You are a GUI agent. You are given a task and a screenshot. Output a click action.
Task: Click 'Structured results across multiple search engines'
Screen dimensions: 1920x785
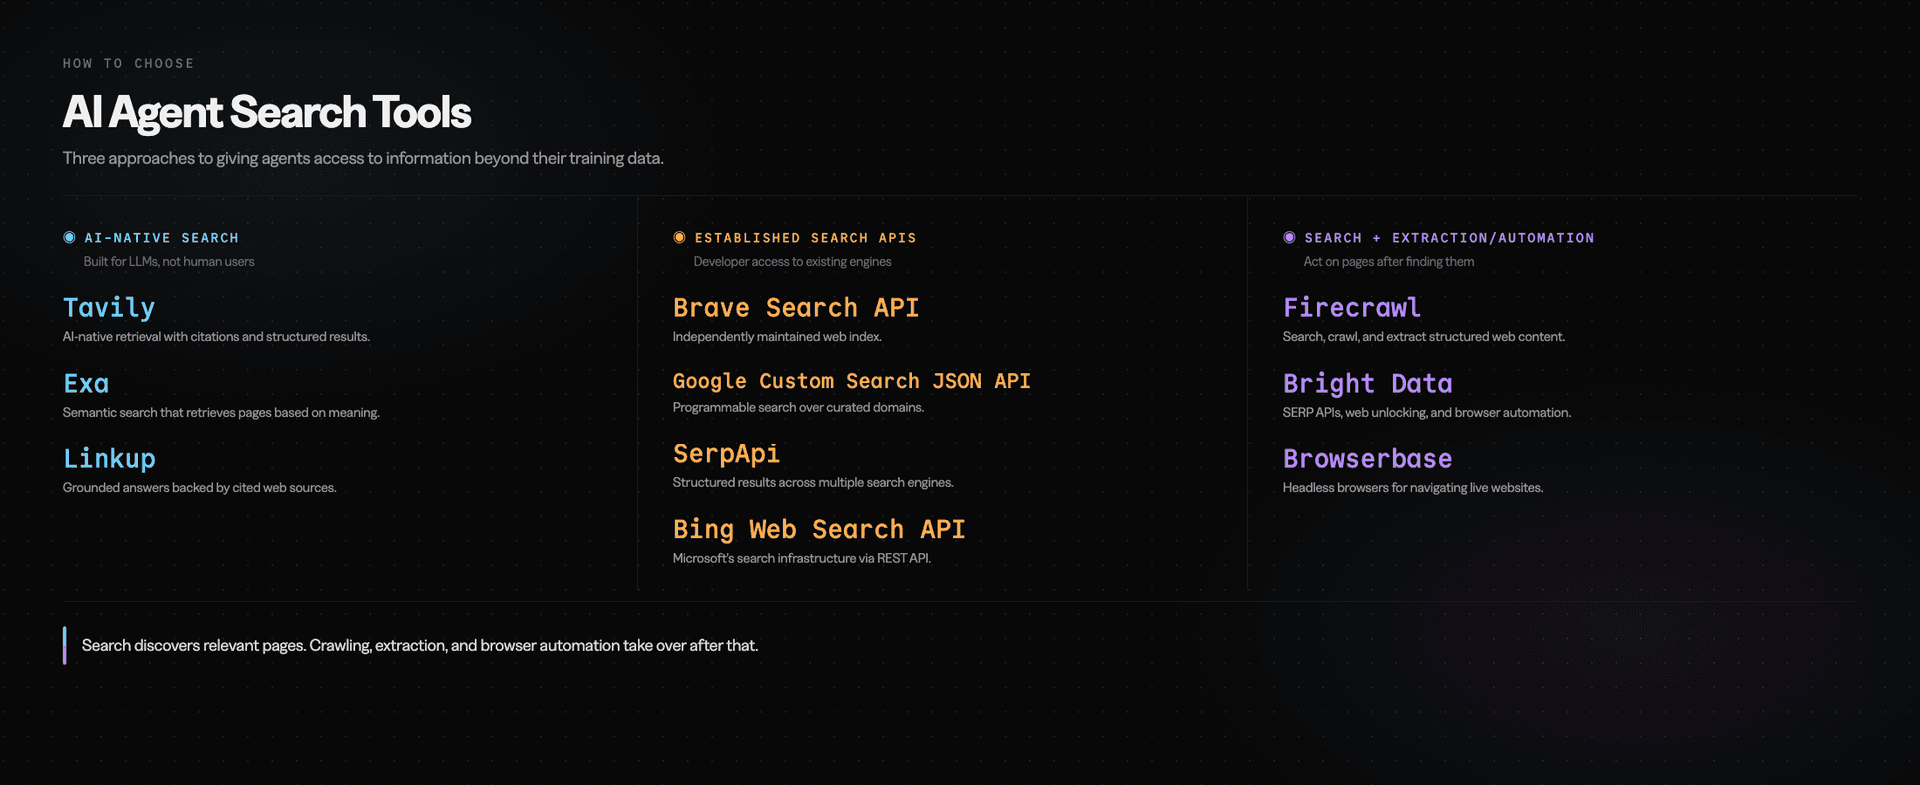[813, 483]
